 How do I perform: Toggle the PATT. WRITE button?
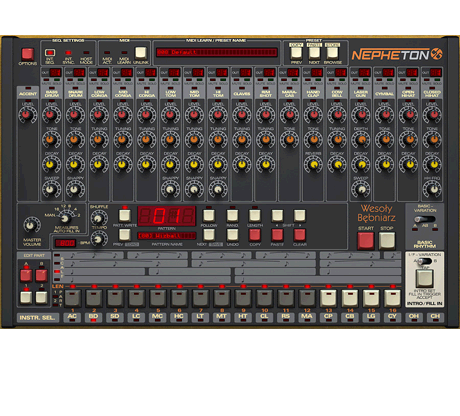(125, 215)
